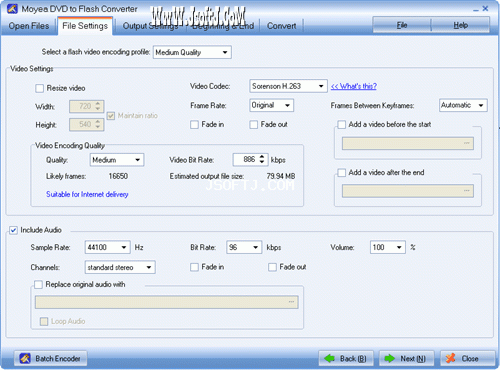Viewport: 500px width, 370px height.
Task: Minimize the converter window
Action: tap(476, 9)
